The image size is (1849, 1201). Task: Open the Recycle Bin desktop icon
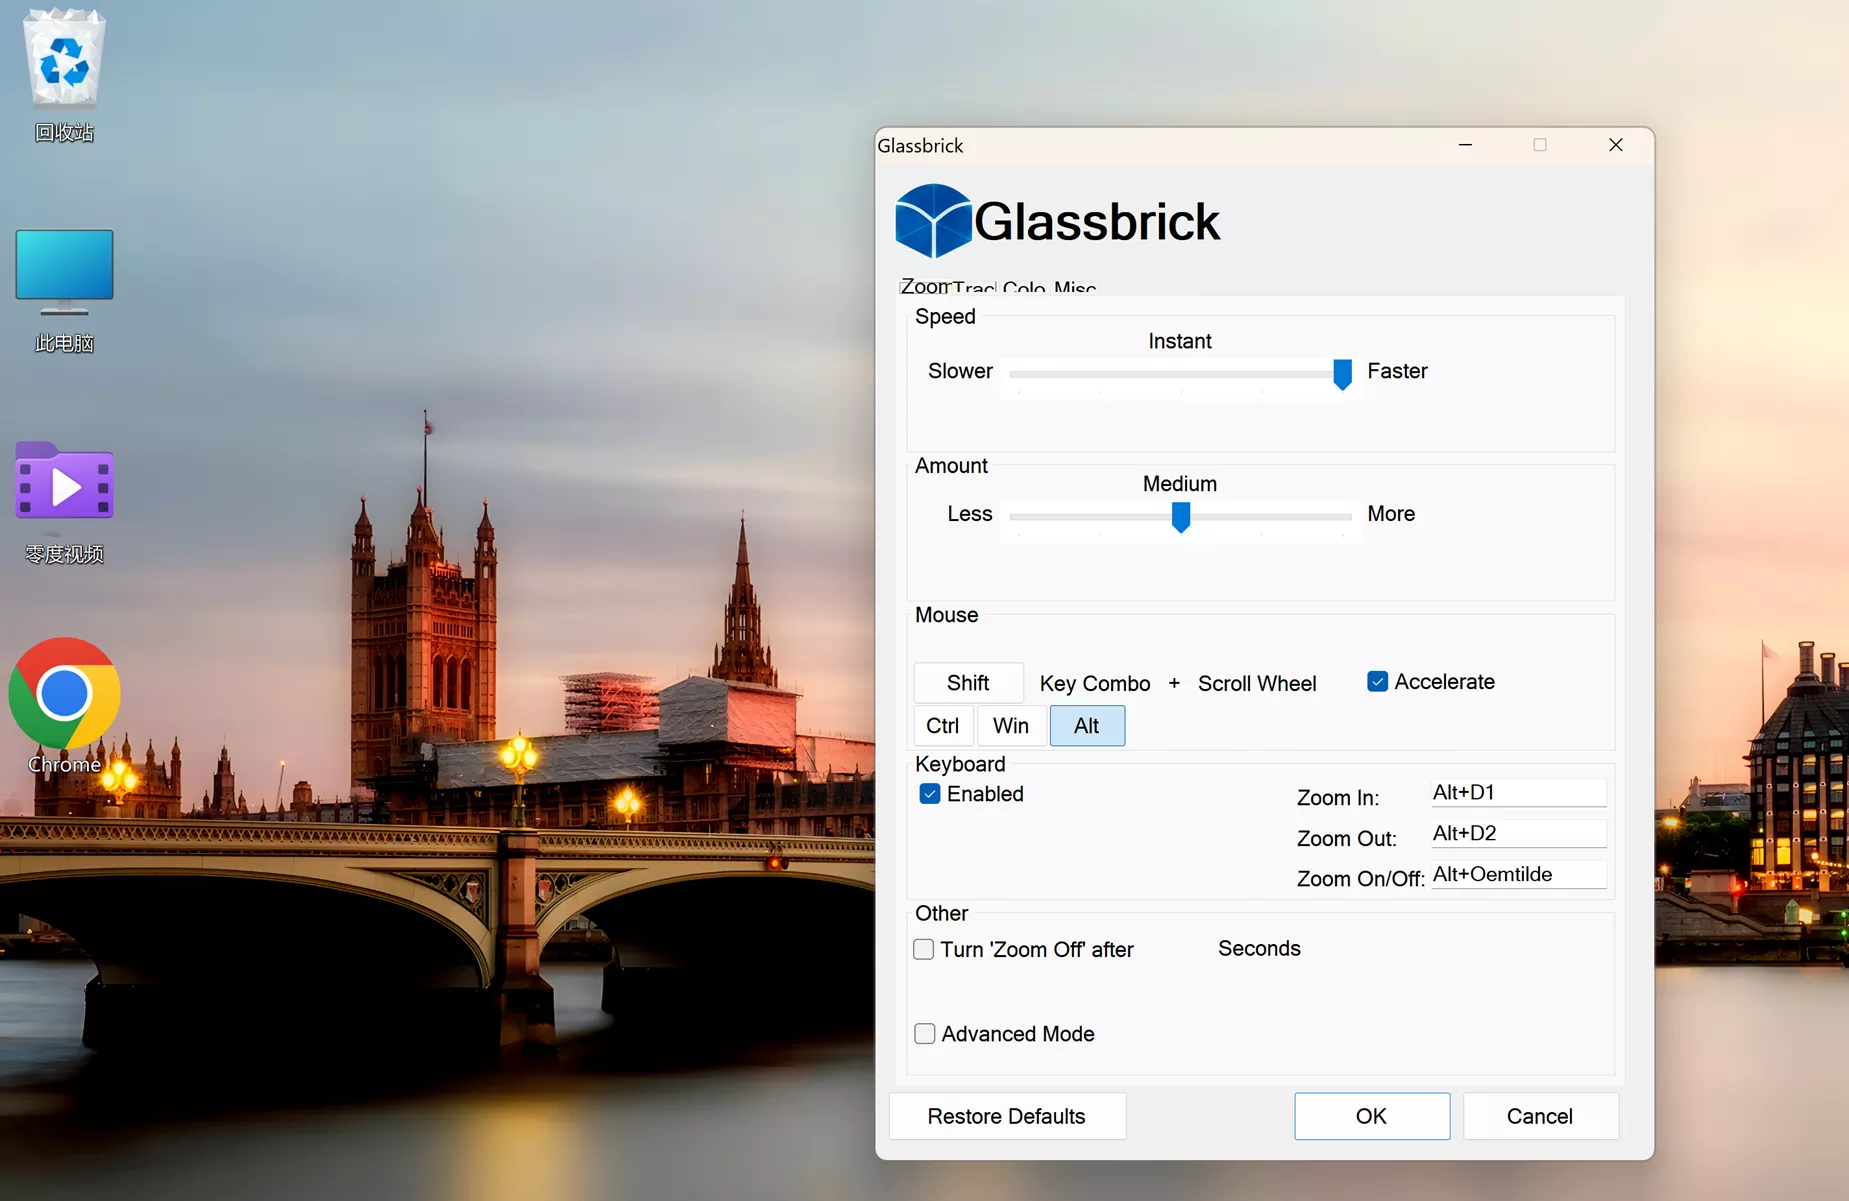click(x=64, y=75)
